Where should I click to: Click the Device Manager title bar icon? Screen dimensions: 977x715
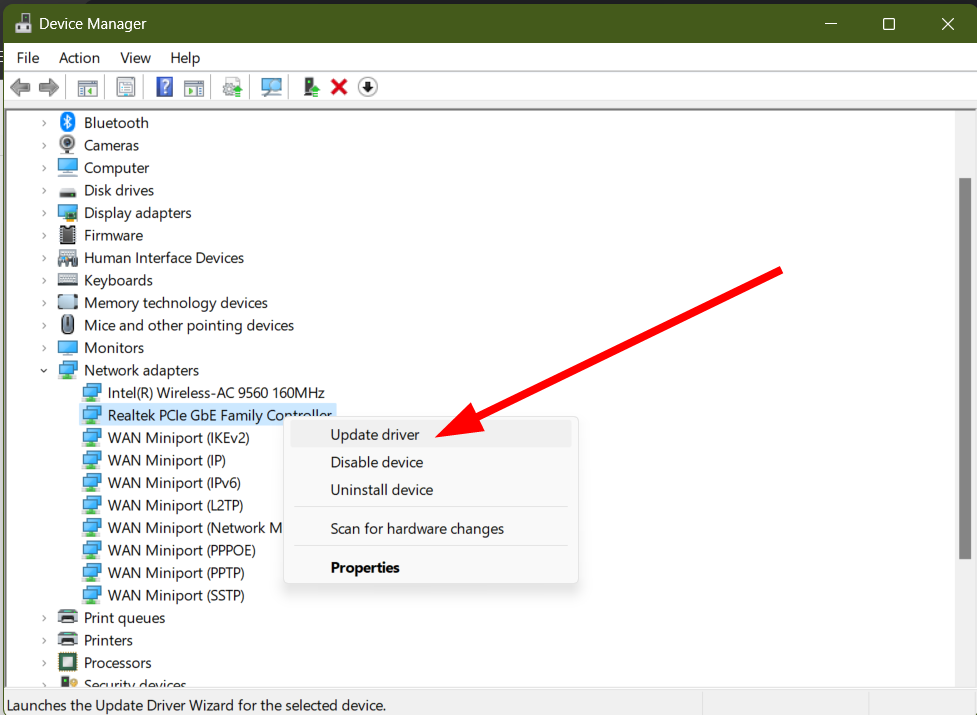click(x=23, y=23)
